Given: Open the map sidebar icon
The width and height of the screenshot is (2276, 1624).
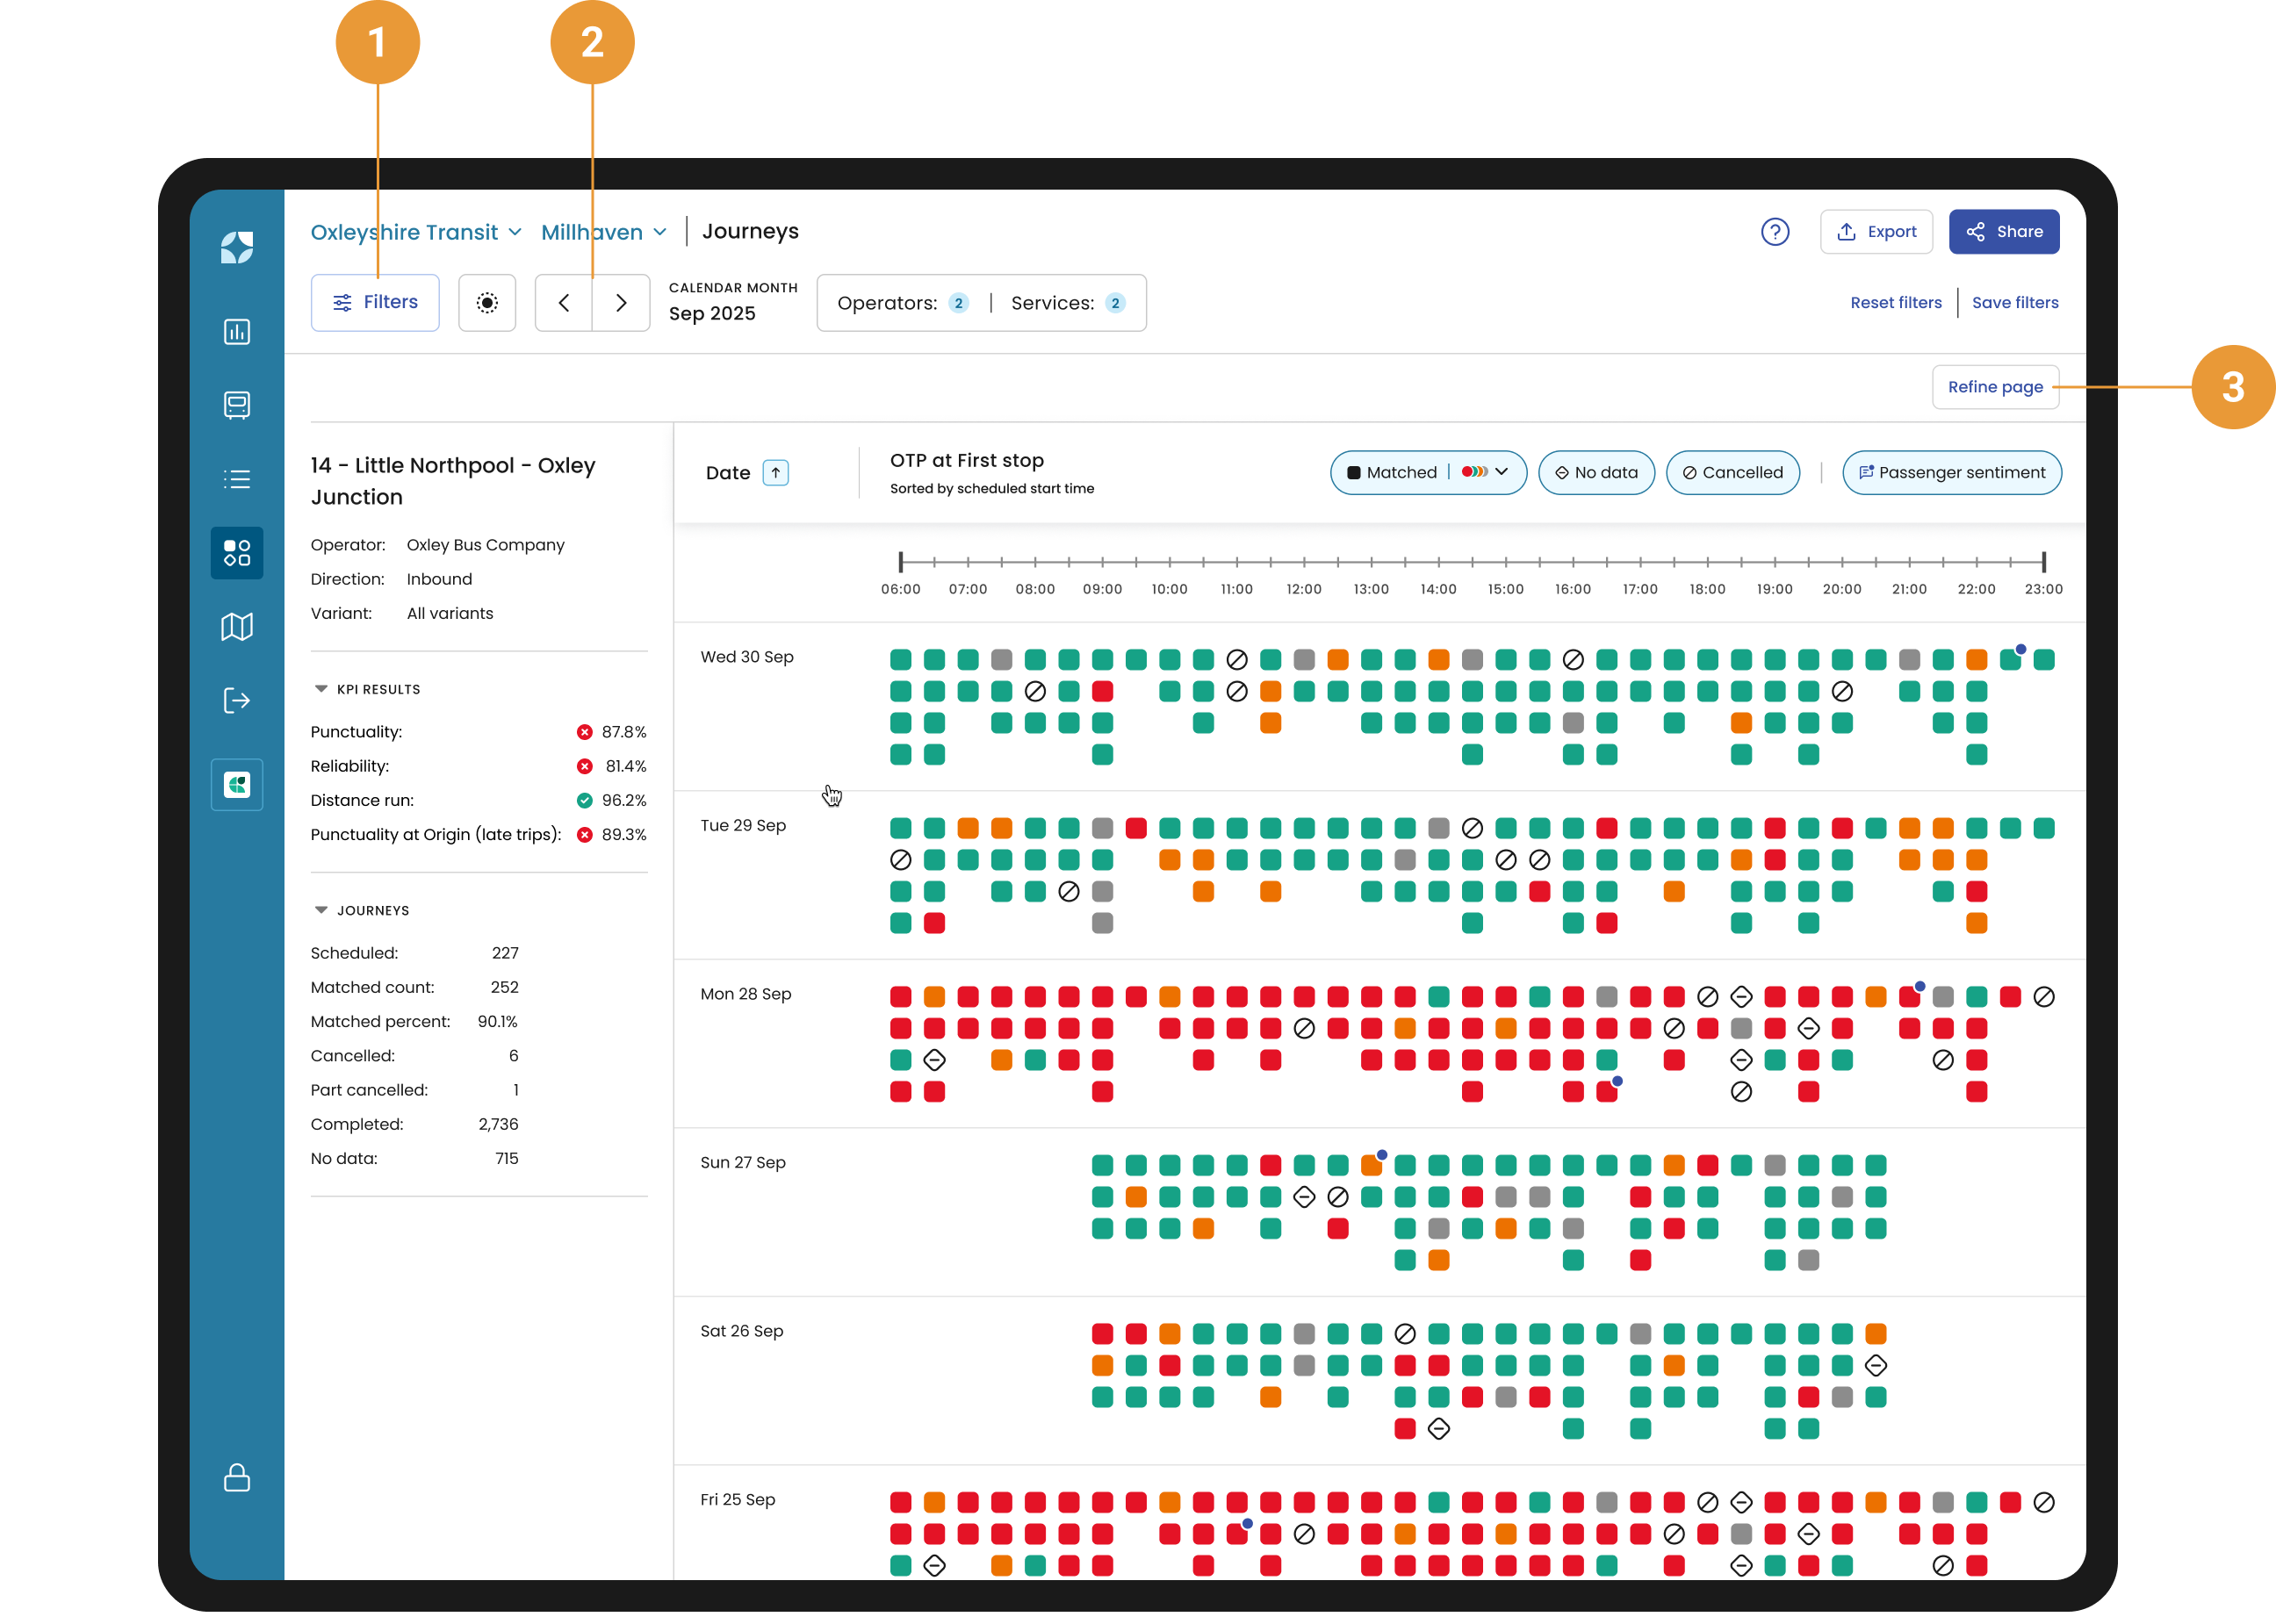Looking at the screenshot, I should (x=237, y=627).
